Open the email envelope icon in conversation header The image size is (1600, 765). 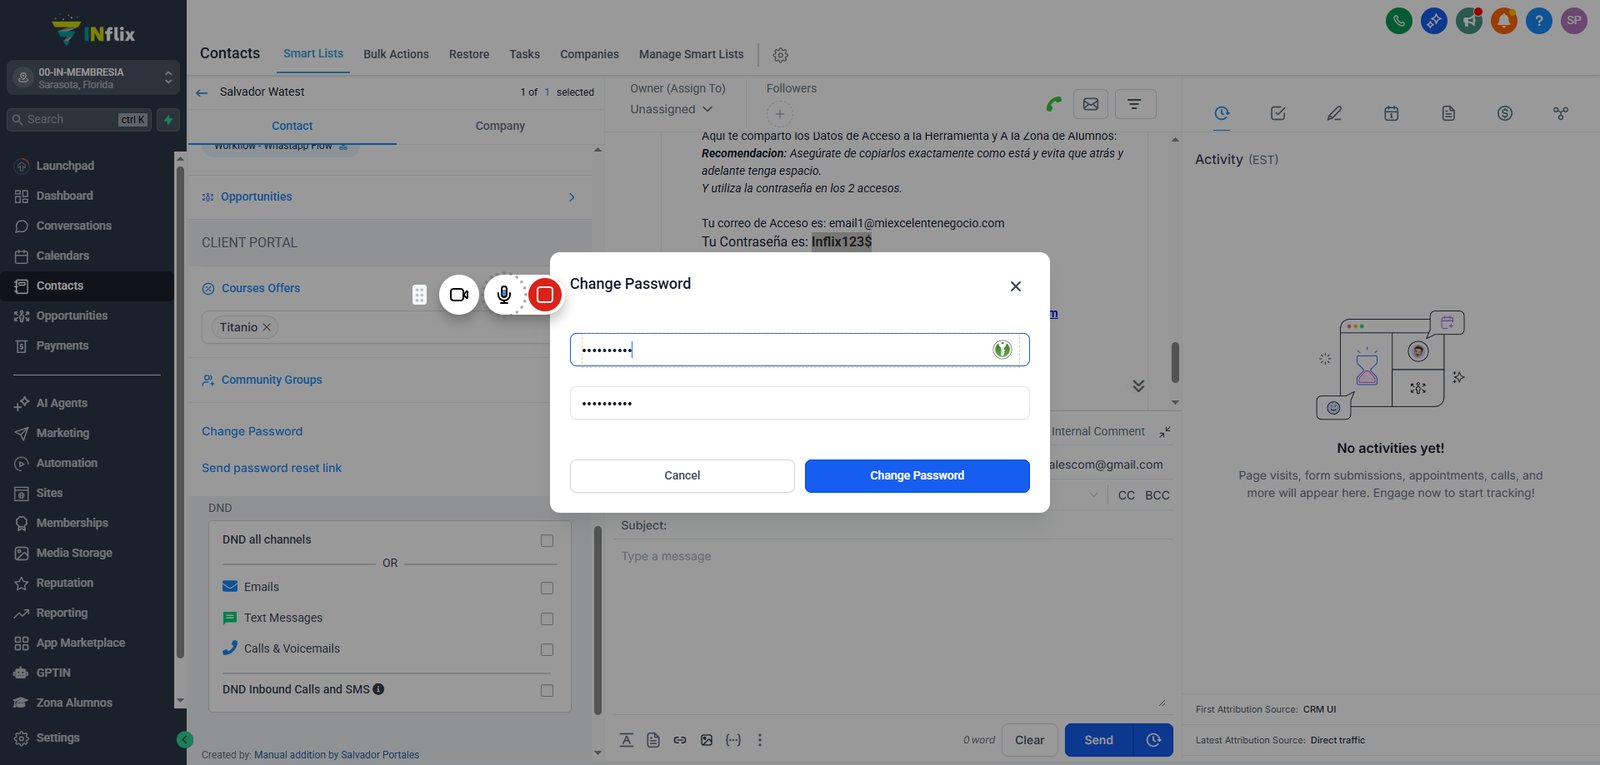tap(1090, 104)
